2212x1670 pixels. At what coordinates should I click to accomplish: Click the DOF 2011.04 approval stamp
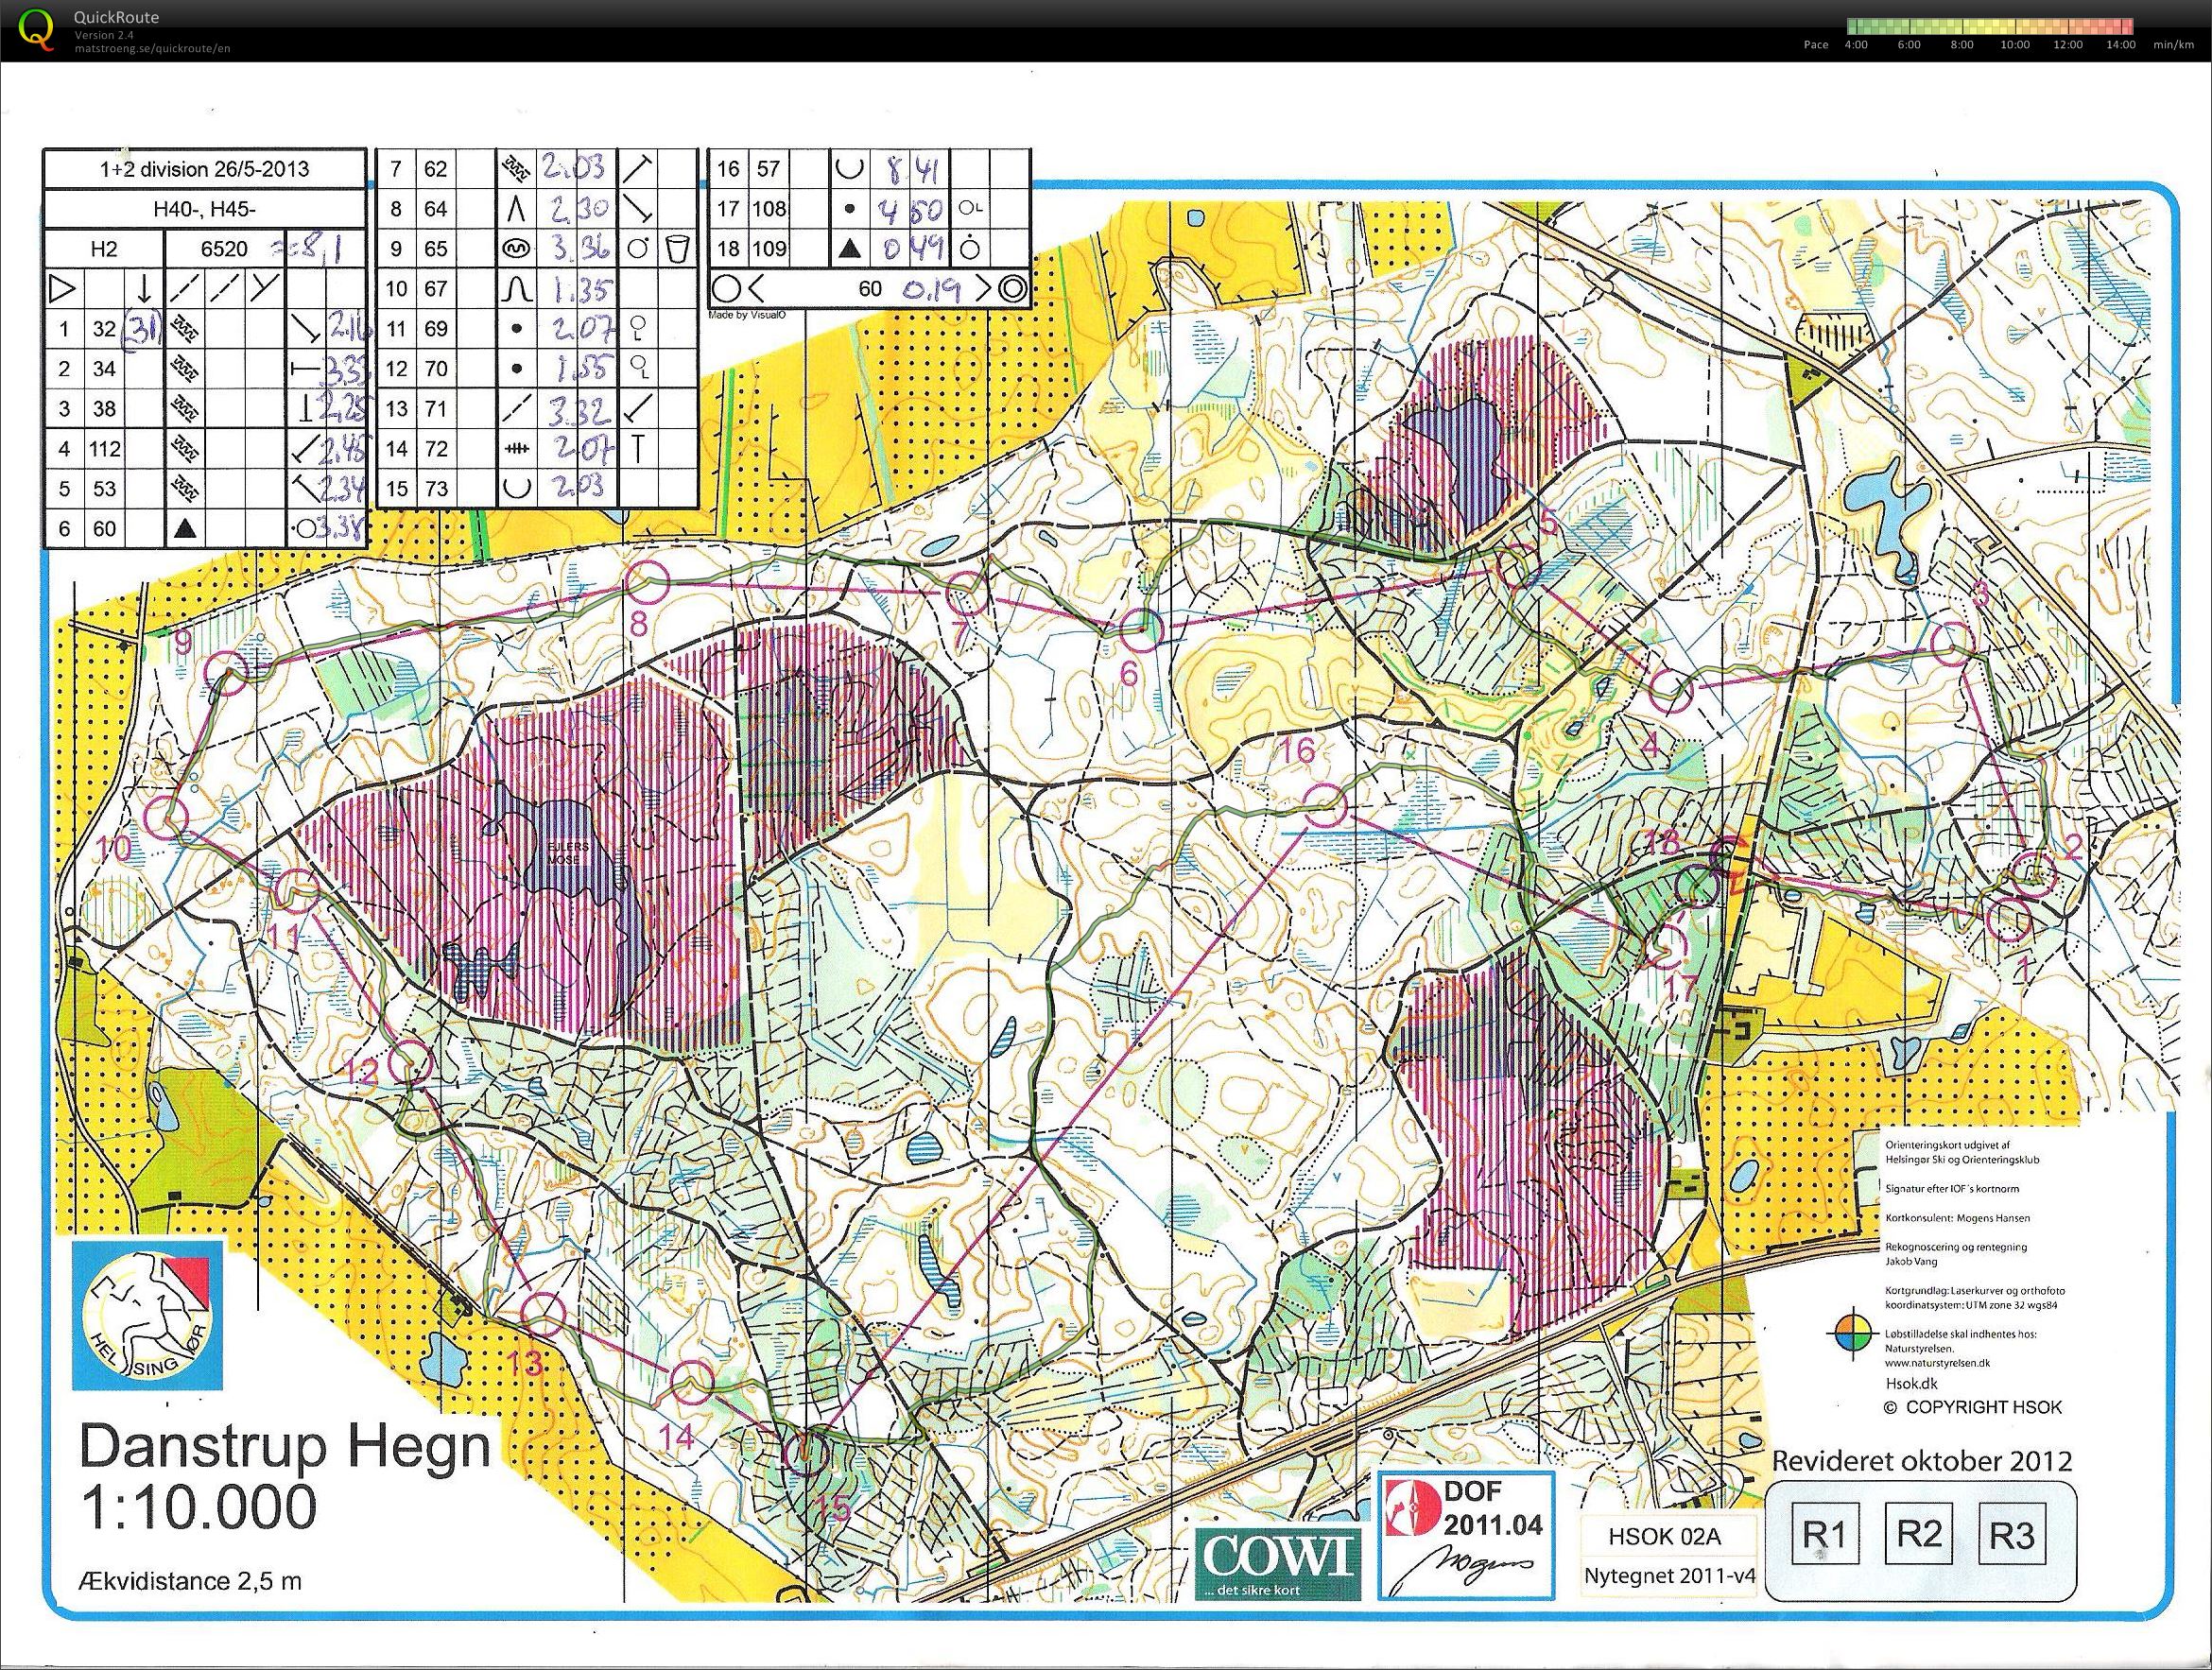1466,1534
